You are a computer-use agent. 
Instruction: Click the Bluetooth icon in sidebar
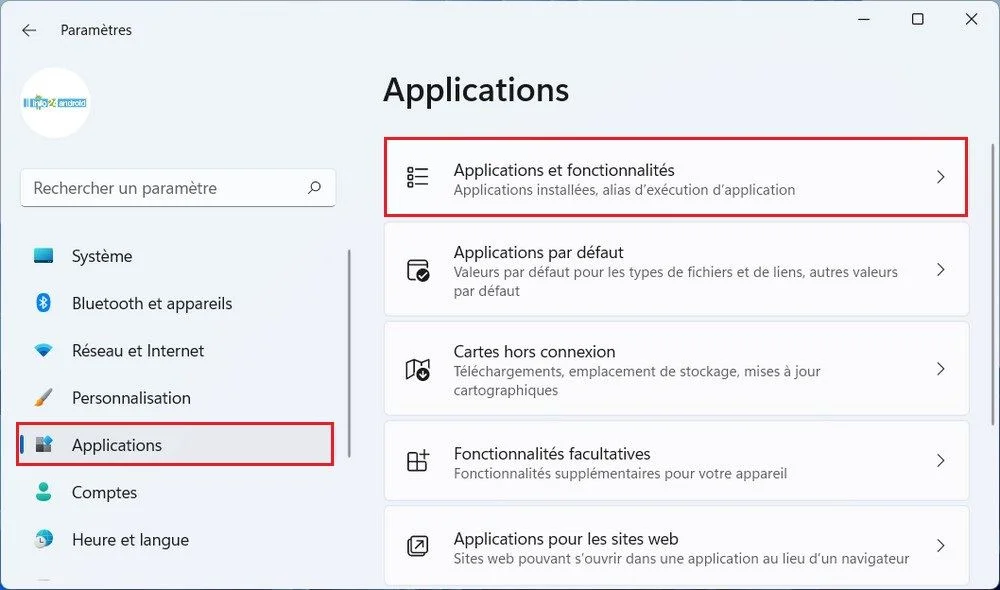point(43,303)
